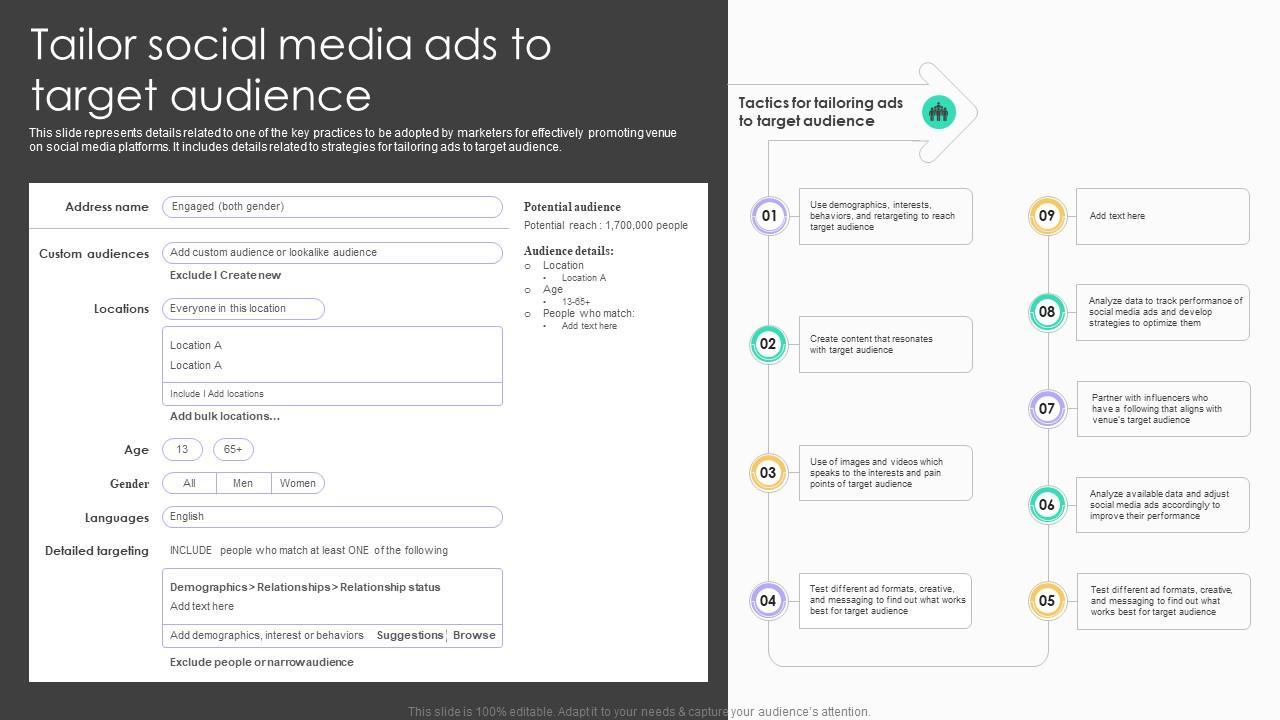Select the 06 step circle
The height and width of the screenshot is (720, 1280).
1047,505
